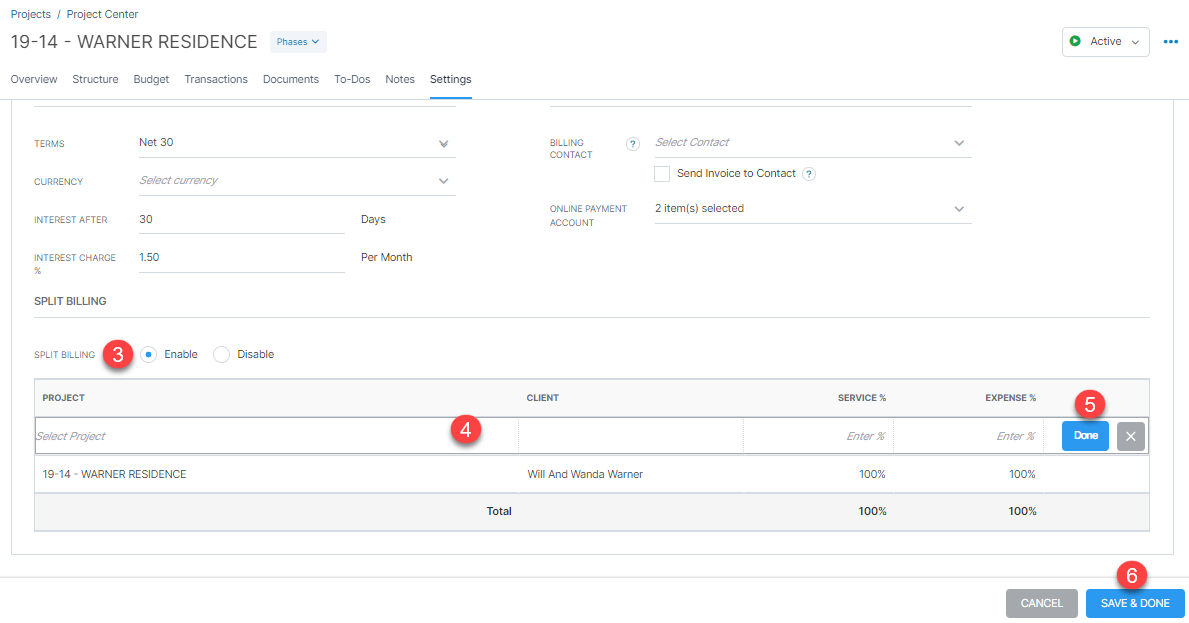This screenshot has height=623, width=1189.
Task: Click the help icon beside Billing Contact
Action: pos(632,143)
